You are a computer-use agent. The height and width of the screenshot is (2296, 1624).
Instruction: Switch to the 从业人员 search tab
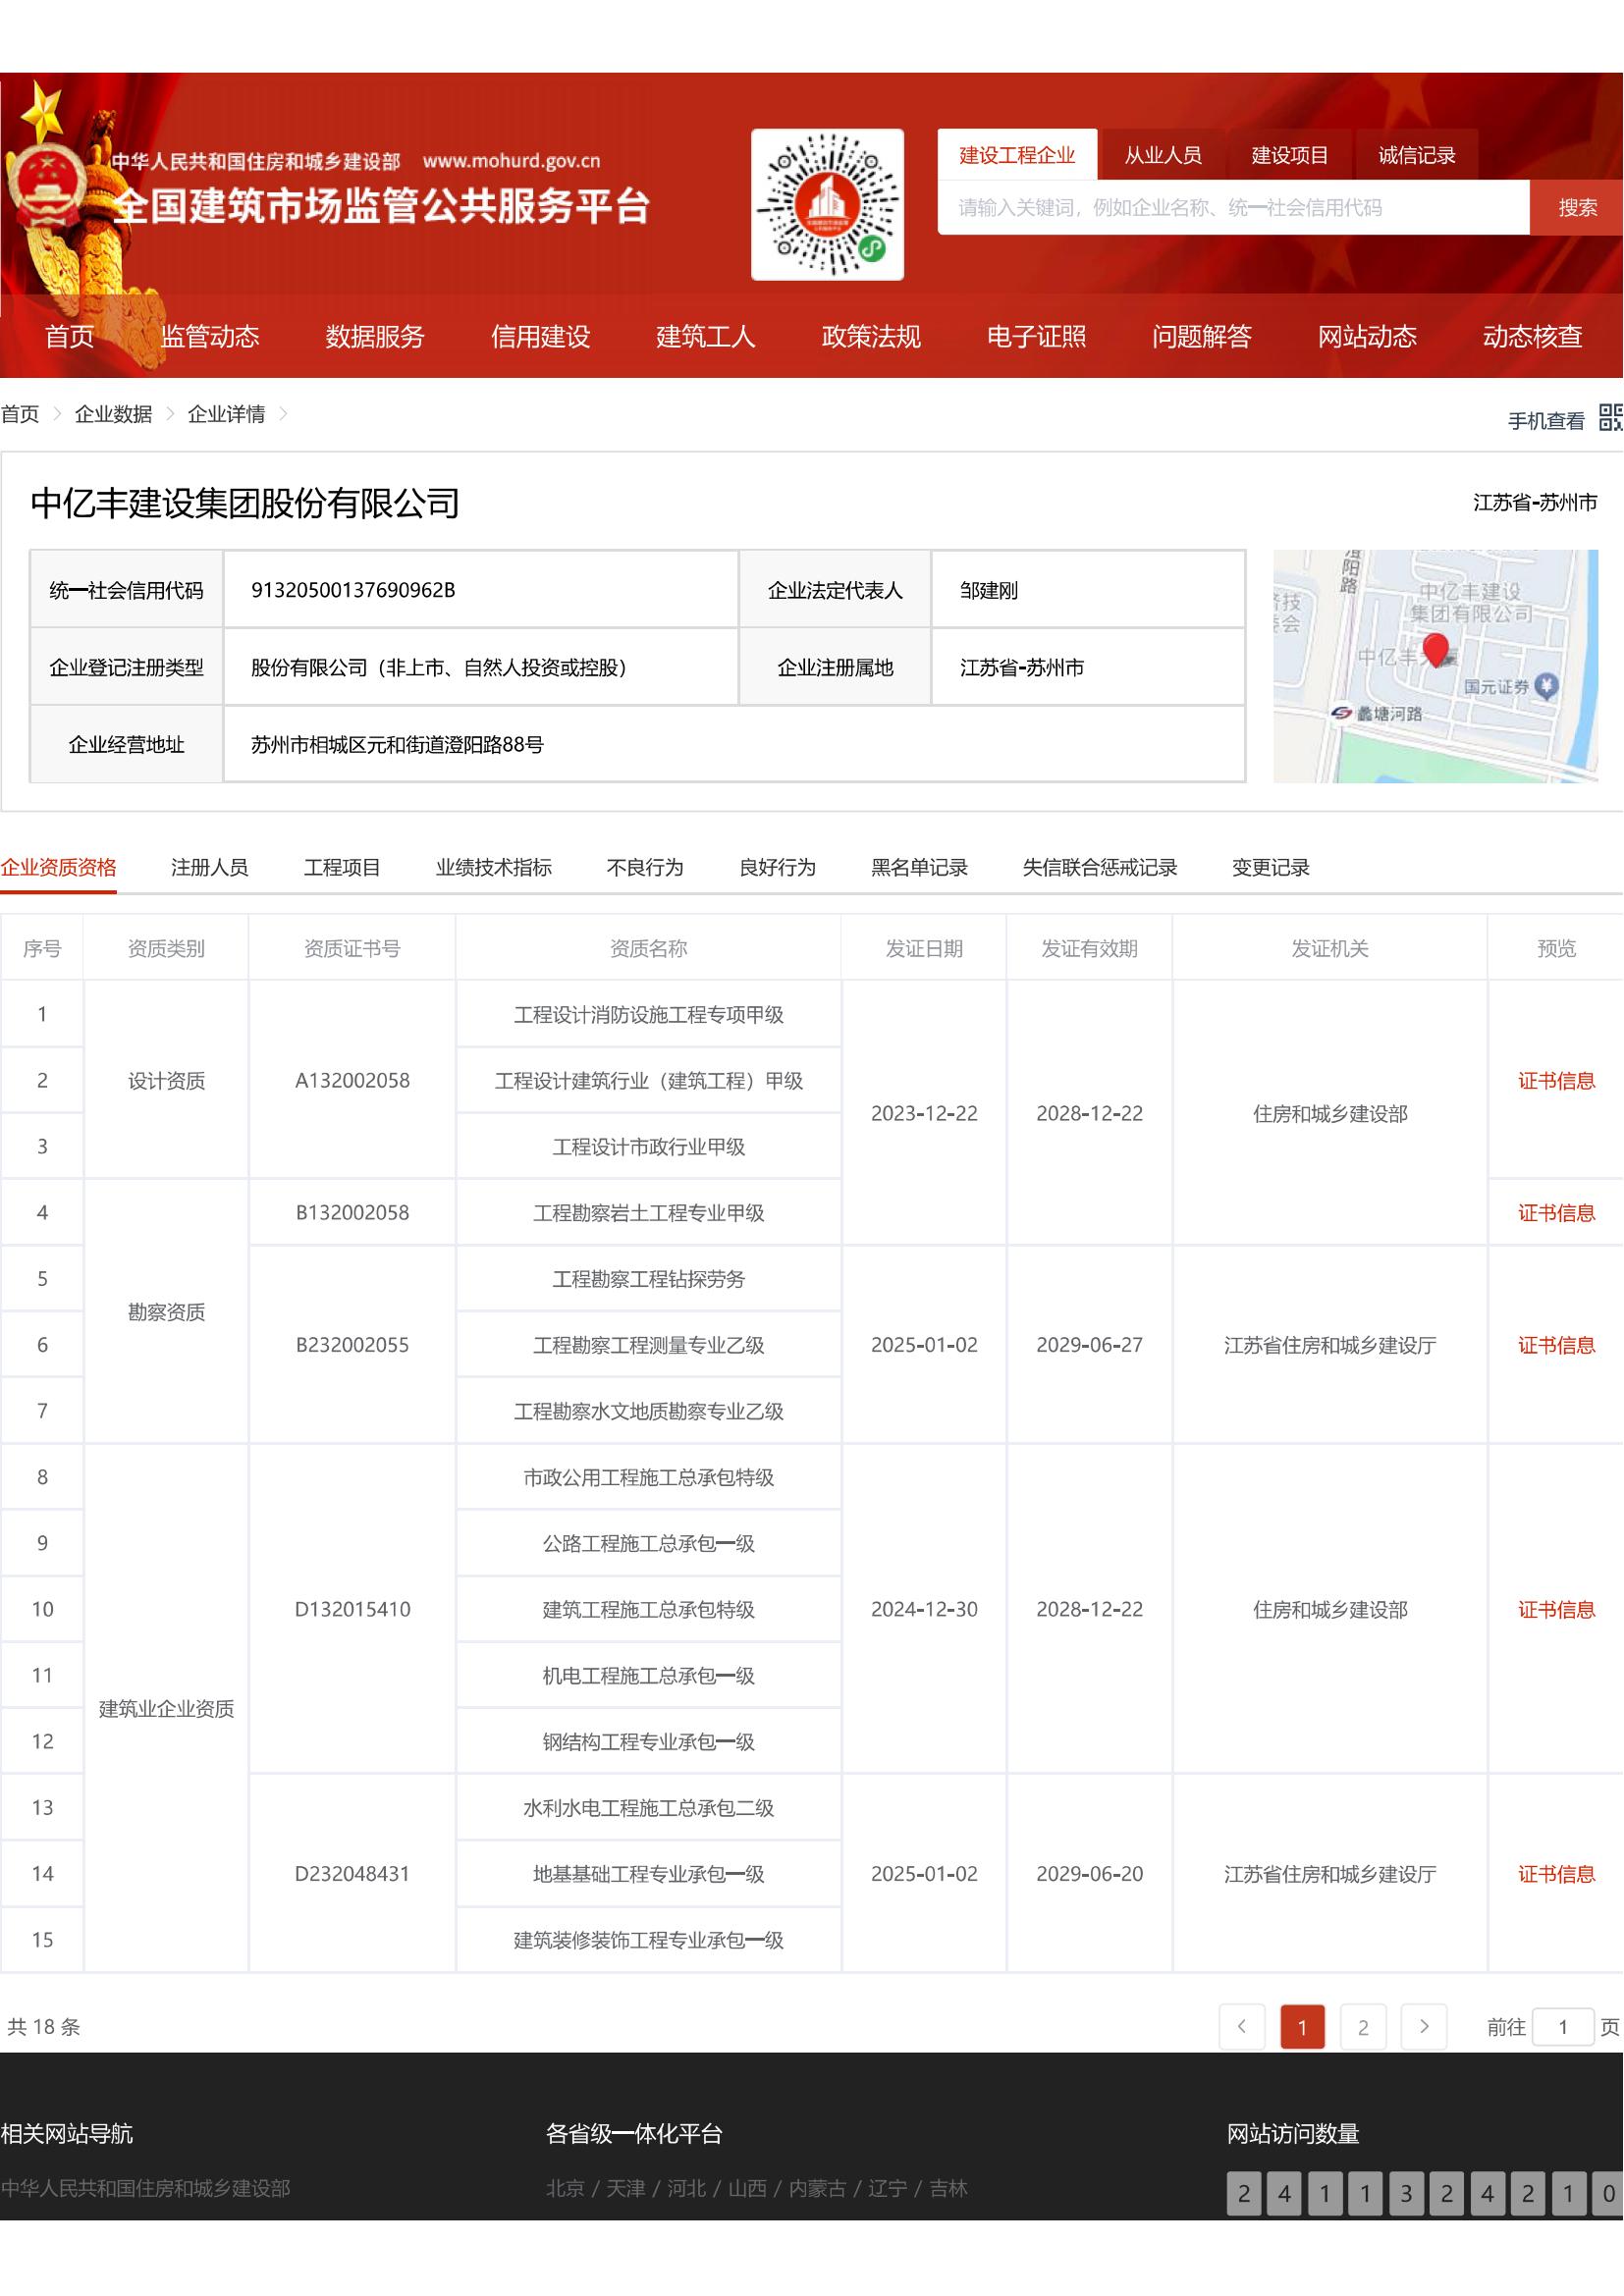click(1163, 155)
